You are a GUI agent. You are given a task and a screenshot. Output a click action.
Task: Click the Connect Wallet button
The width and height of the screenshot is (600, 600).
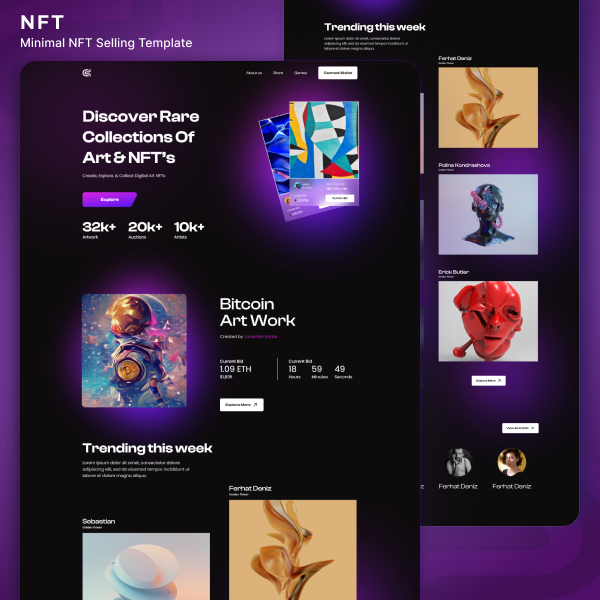click(338, 73)
